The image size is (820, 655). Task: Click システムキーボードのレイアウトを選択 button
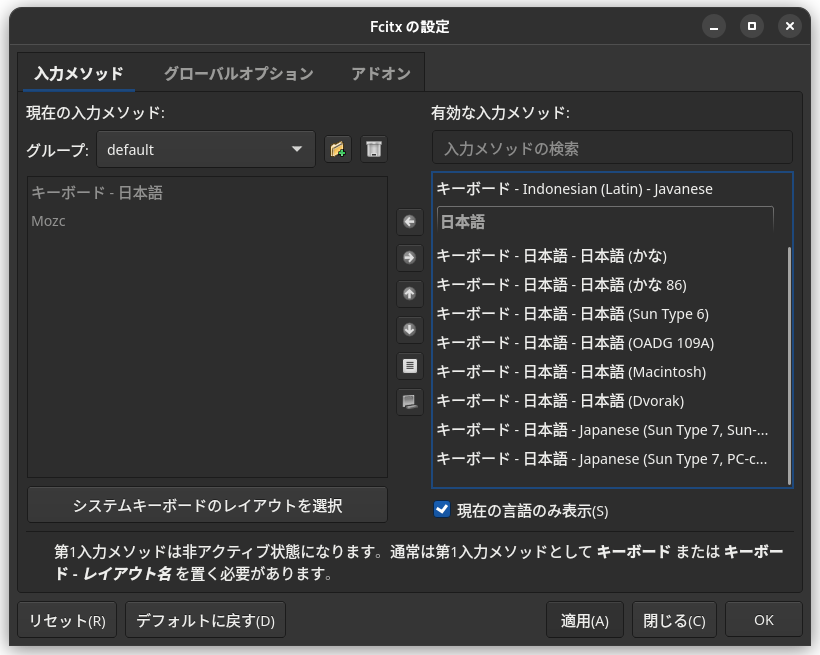pos(208,505)
